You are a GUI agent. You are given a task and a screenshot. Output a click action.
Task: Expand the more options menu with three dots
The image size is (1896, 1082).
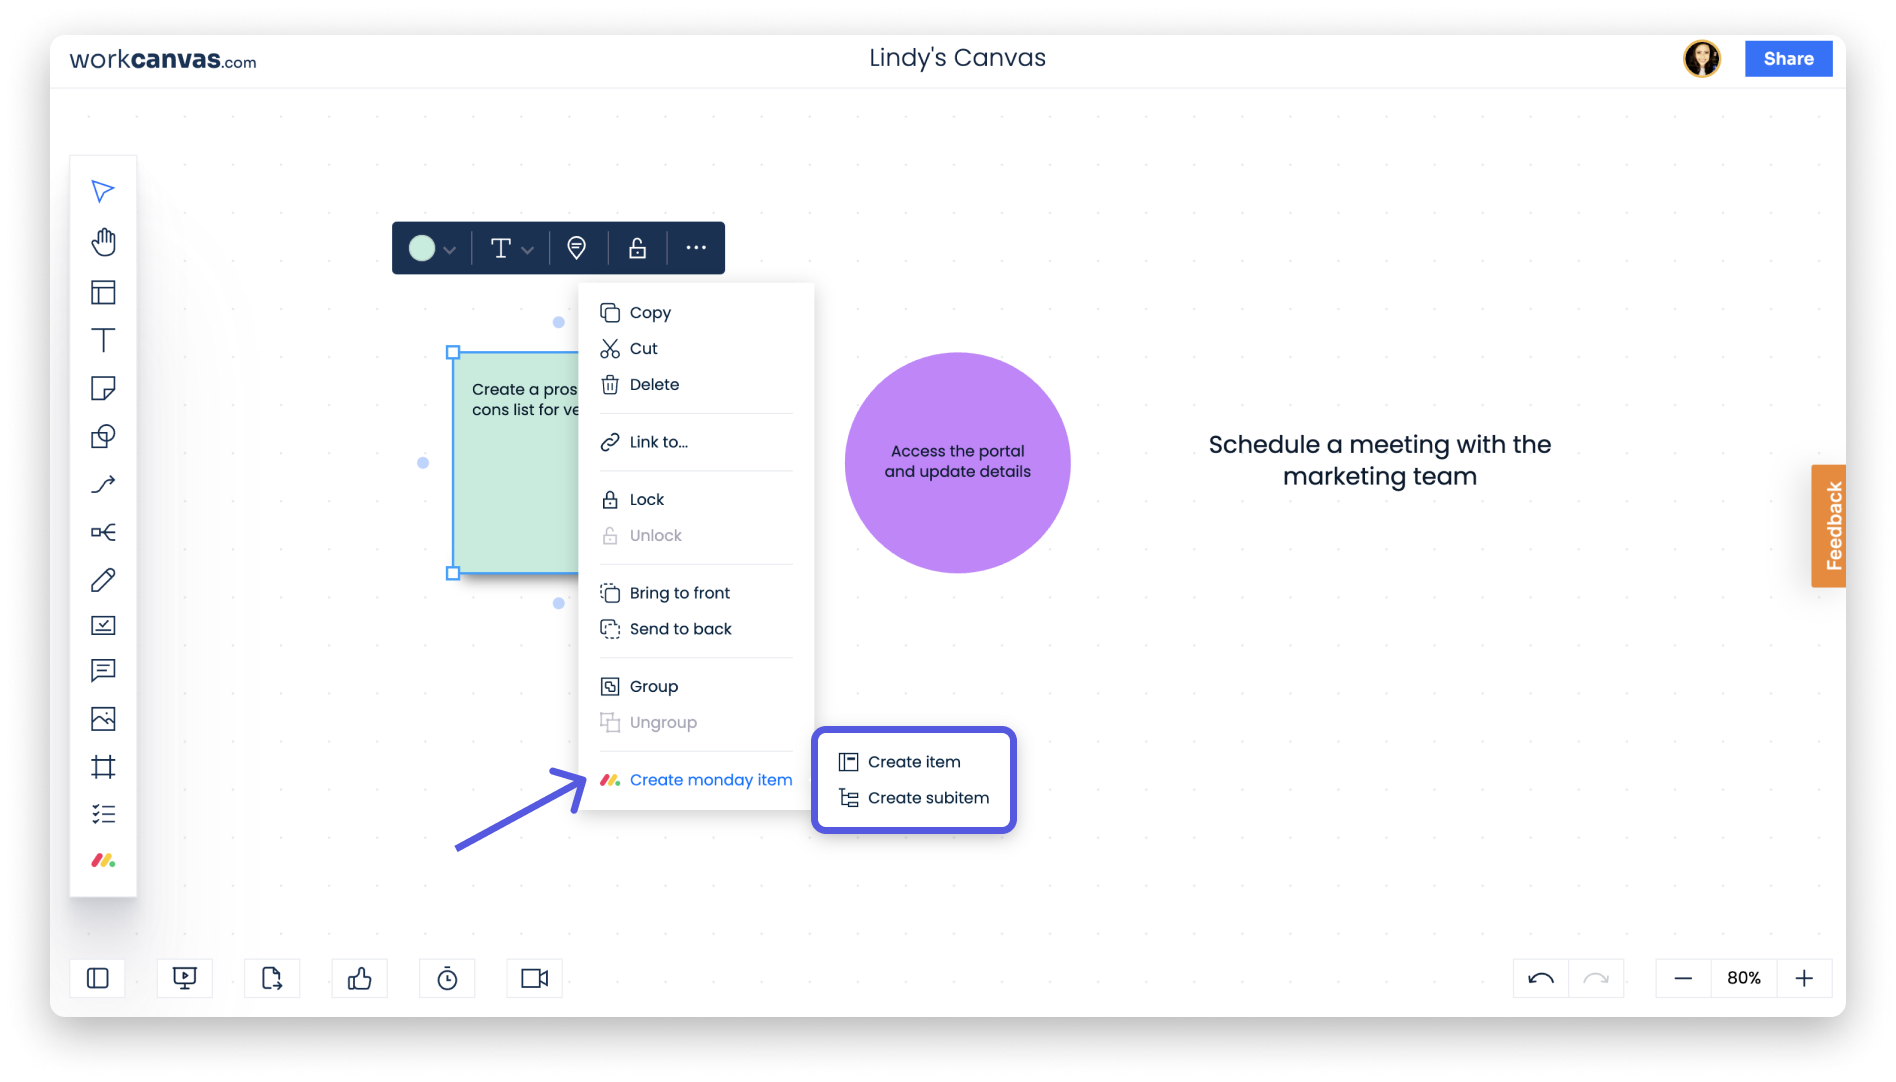pos(696,247)
